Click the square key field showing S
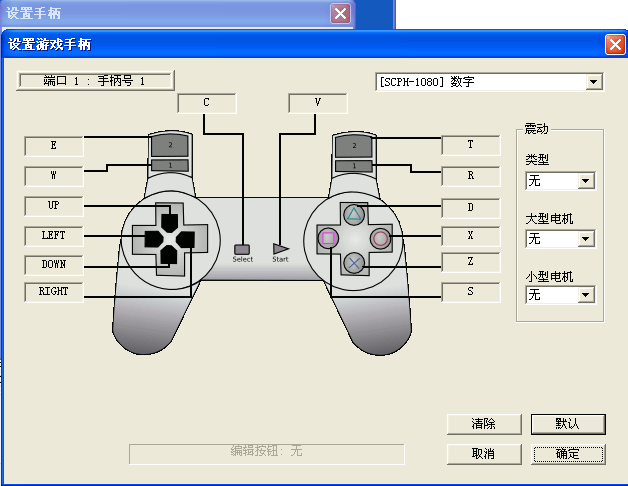628x486 pixels. click(x=471, y=292)
